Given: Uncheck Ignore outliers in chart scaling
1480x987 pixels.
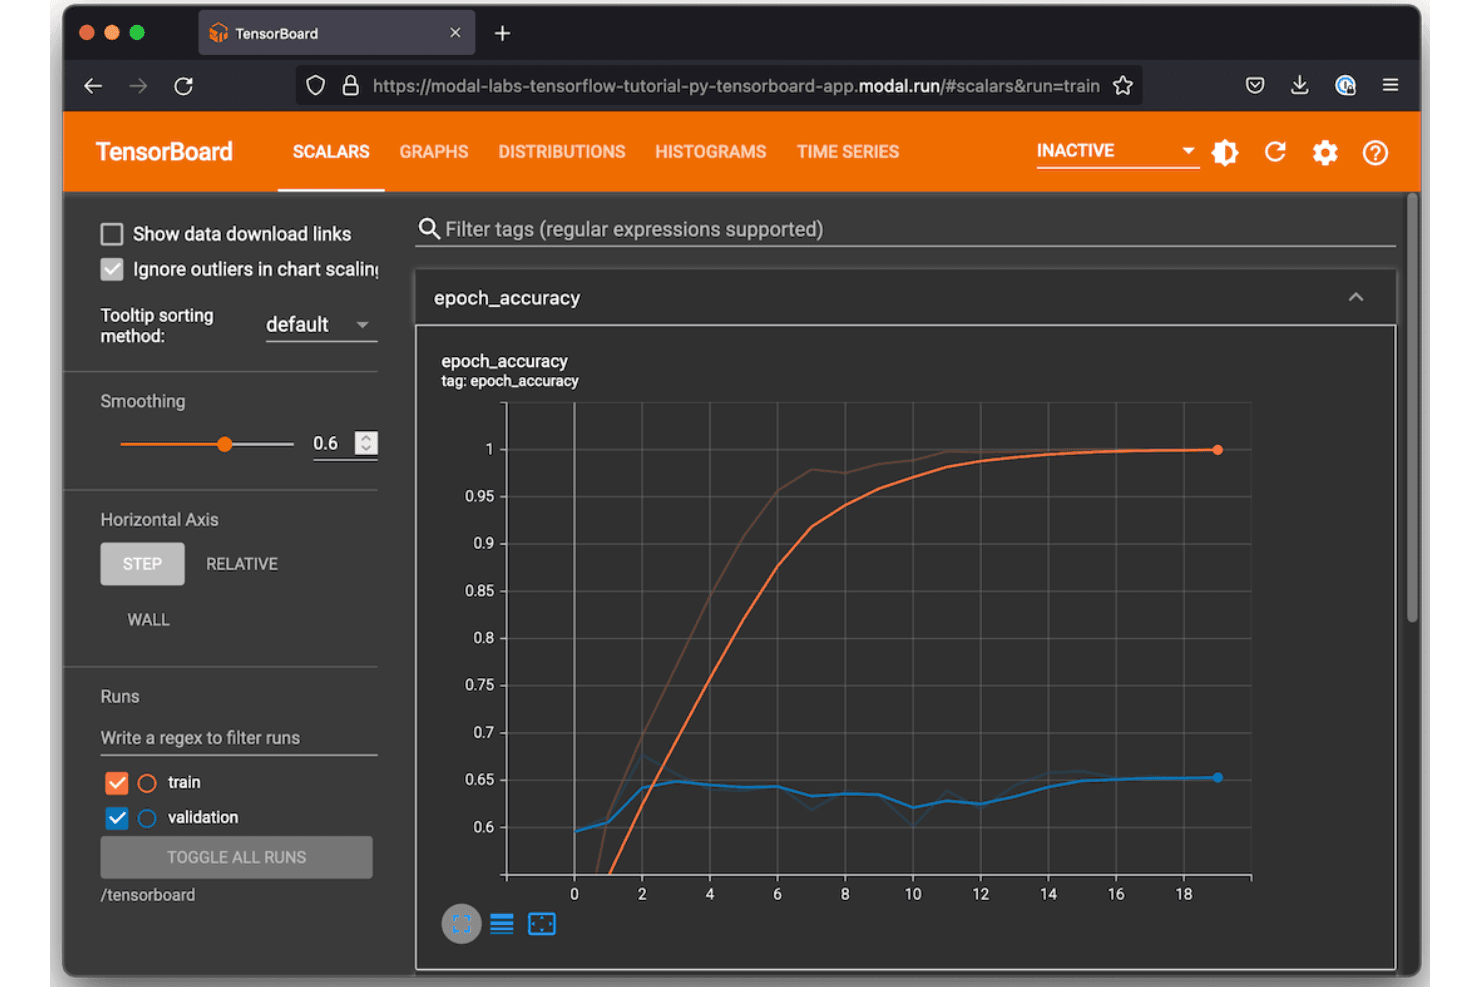Looking at the screenshot, I should click(112, 269).
